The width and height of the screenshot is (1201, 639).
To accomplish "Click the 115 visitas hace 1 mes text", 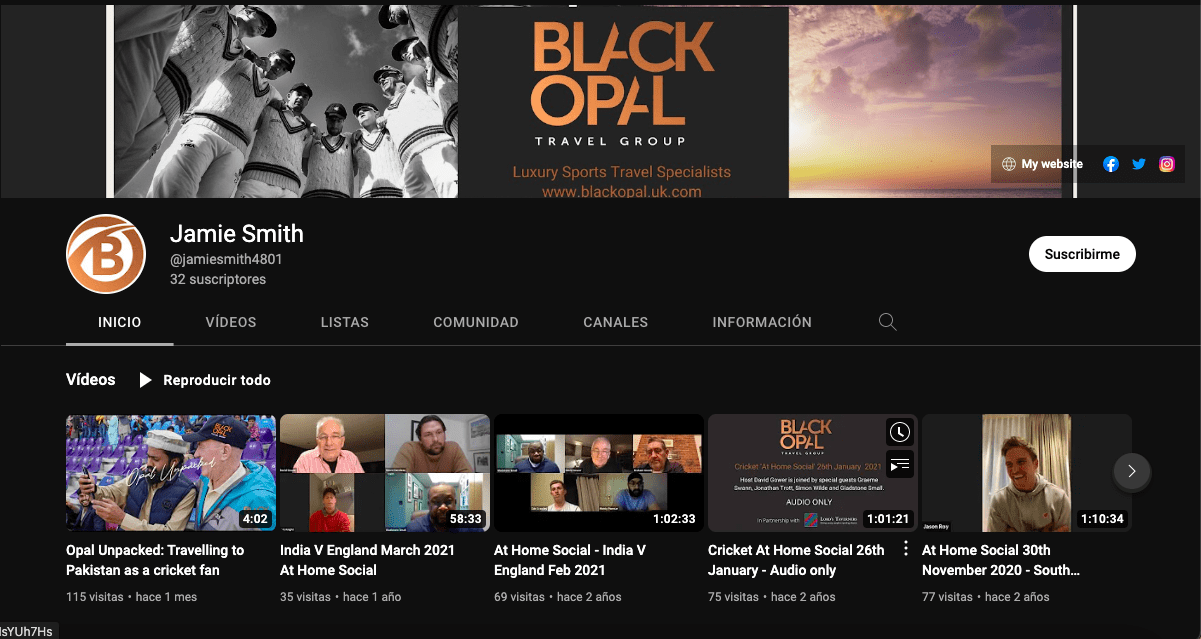I will pos(132,597).
